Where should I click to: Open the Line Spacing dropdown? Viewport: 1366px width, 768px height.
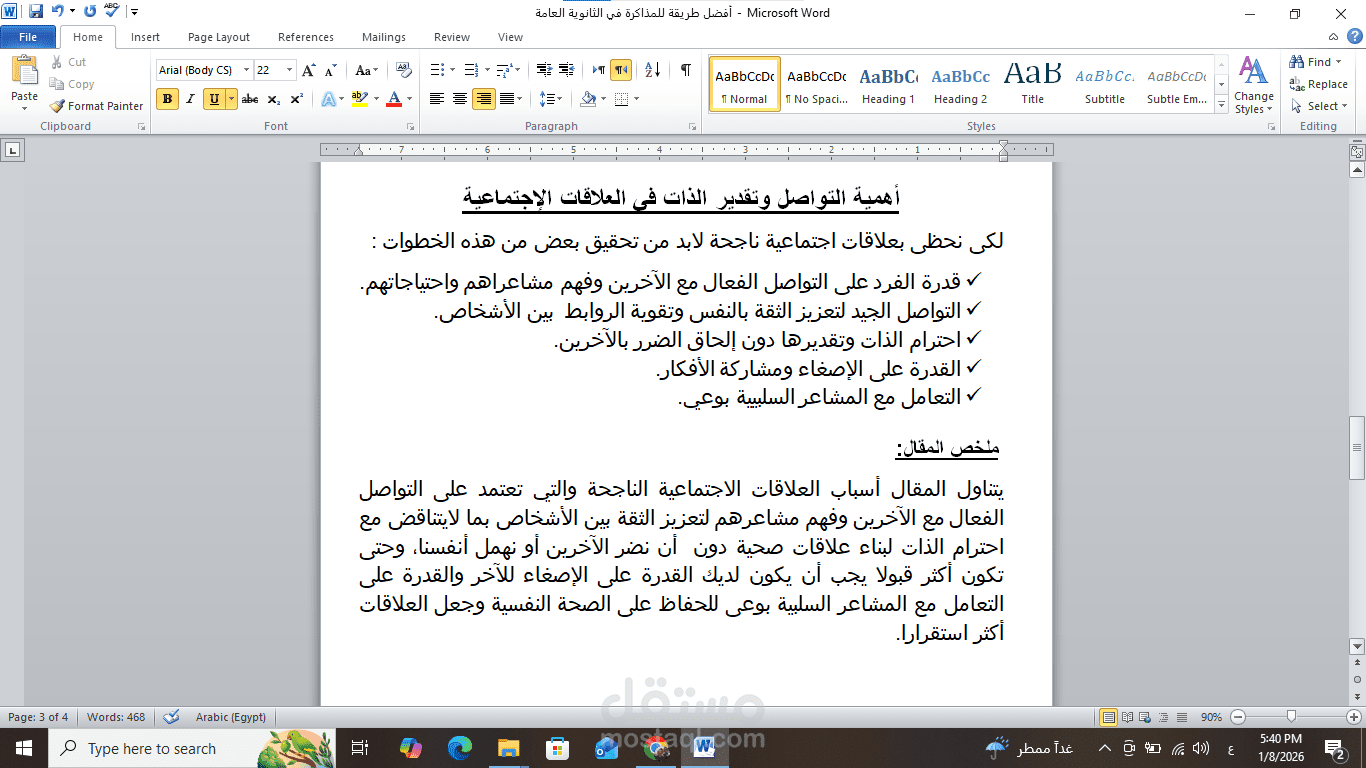[x=552, y=99]
